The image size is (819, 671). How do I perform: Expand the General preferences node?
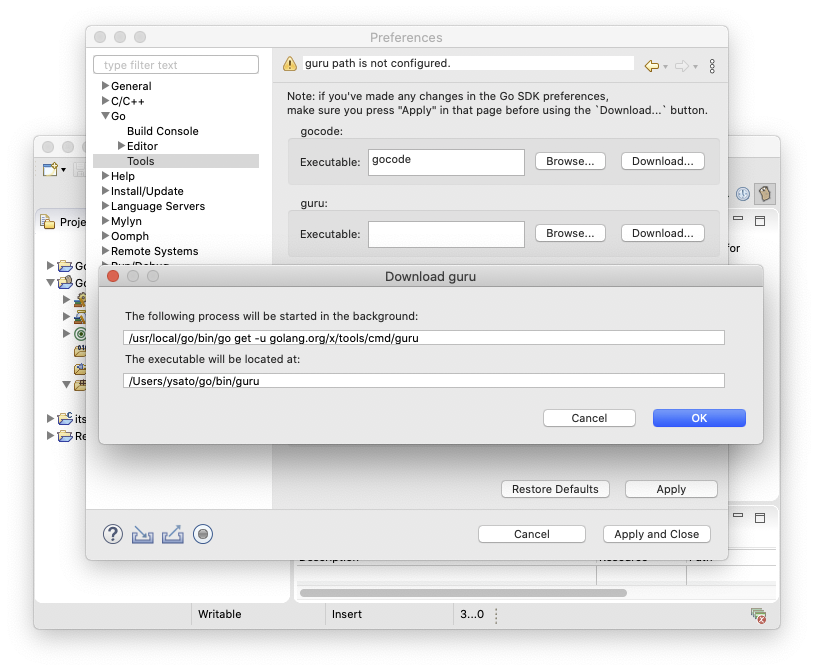pyautogui.click(x=105, y=86)
